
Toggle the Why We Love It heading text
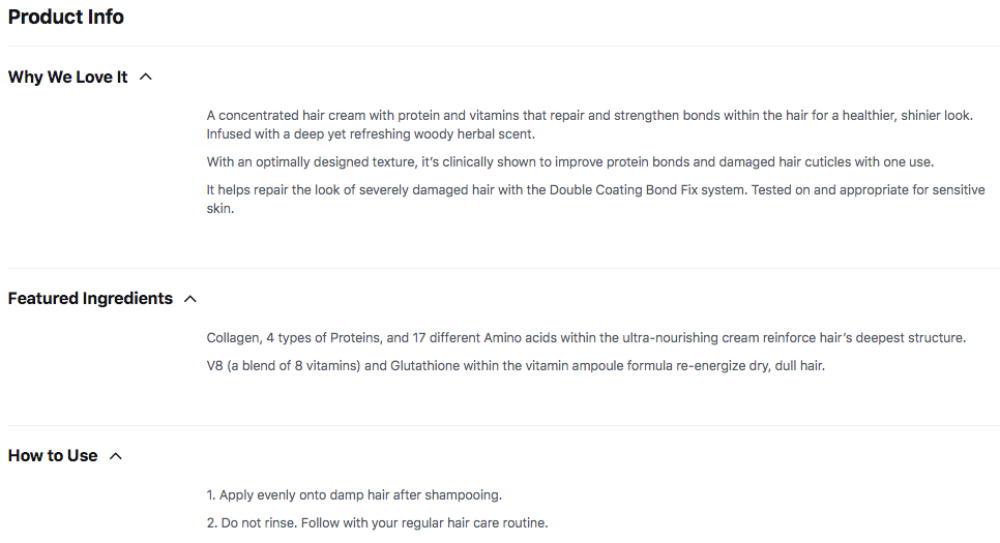click(68, 77)
